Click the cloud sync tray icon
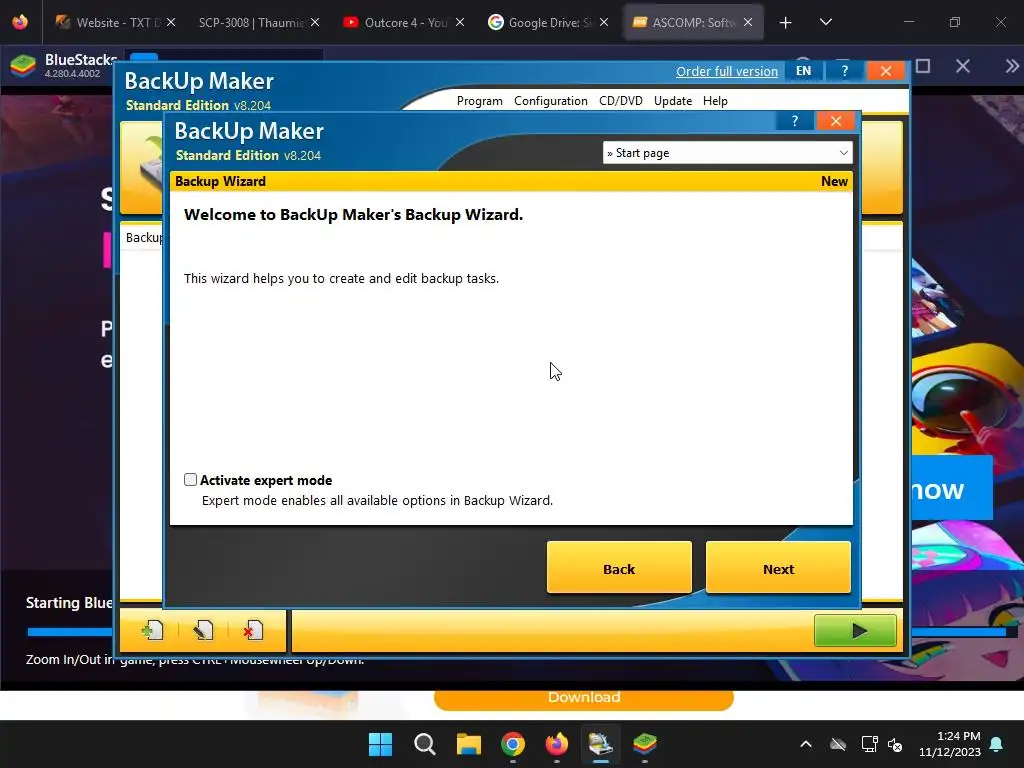This screenshot has width=1024, height=768. coord(838,744)
